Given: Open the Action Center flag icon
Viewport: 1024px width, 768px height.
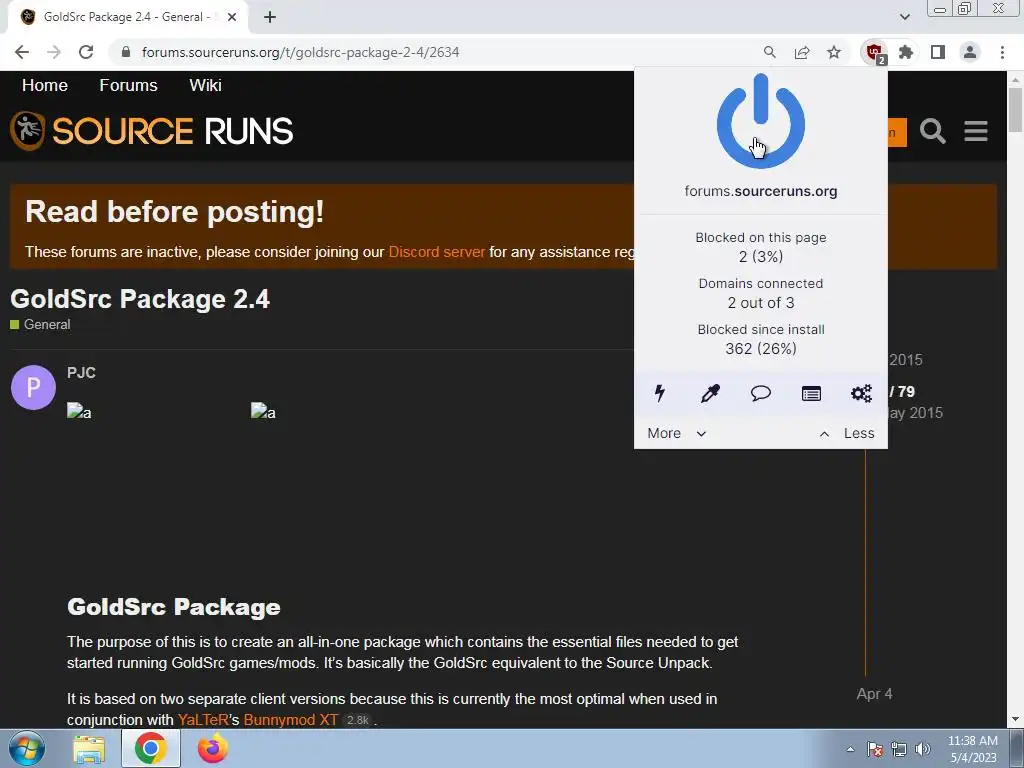Looking at the screenshot, I should click(x=875, y=749).
